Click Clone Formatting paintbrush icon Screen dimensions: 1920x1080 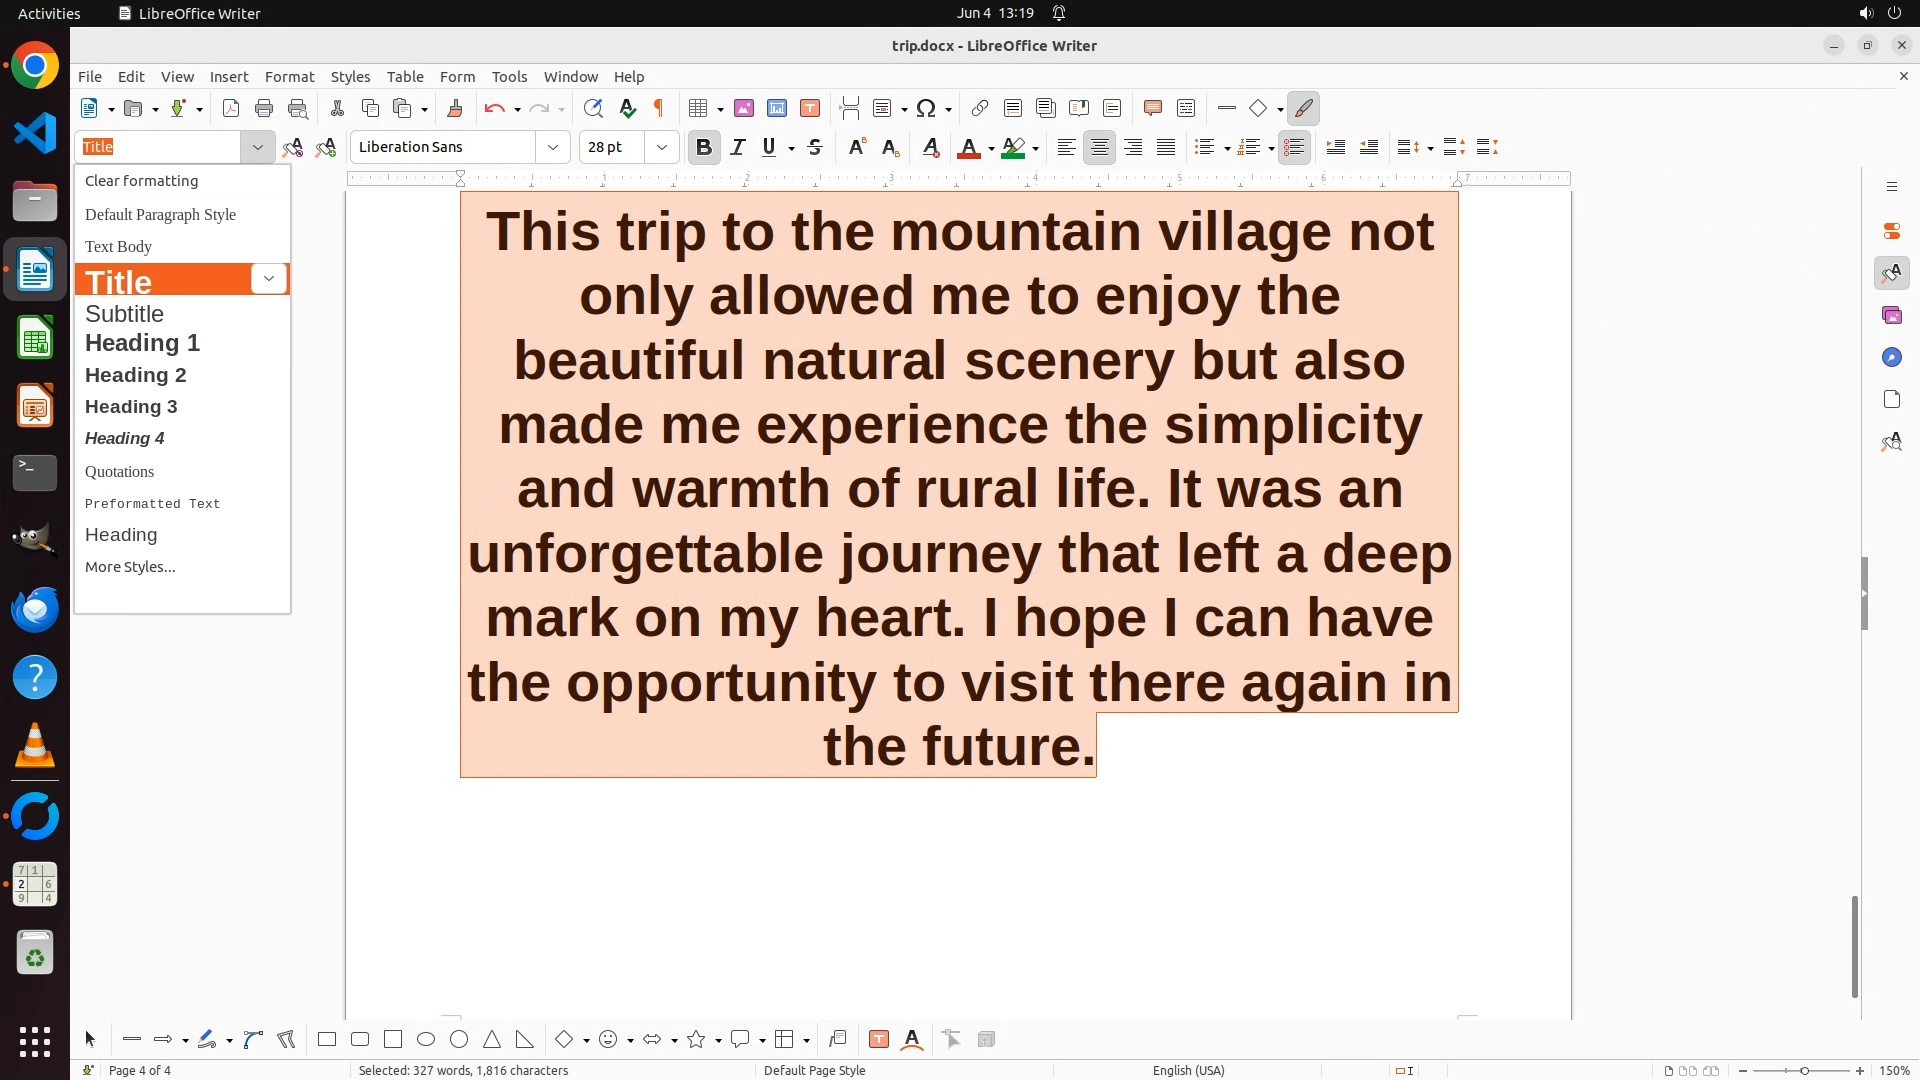[x=455, y=108]
